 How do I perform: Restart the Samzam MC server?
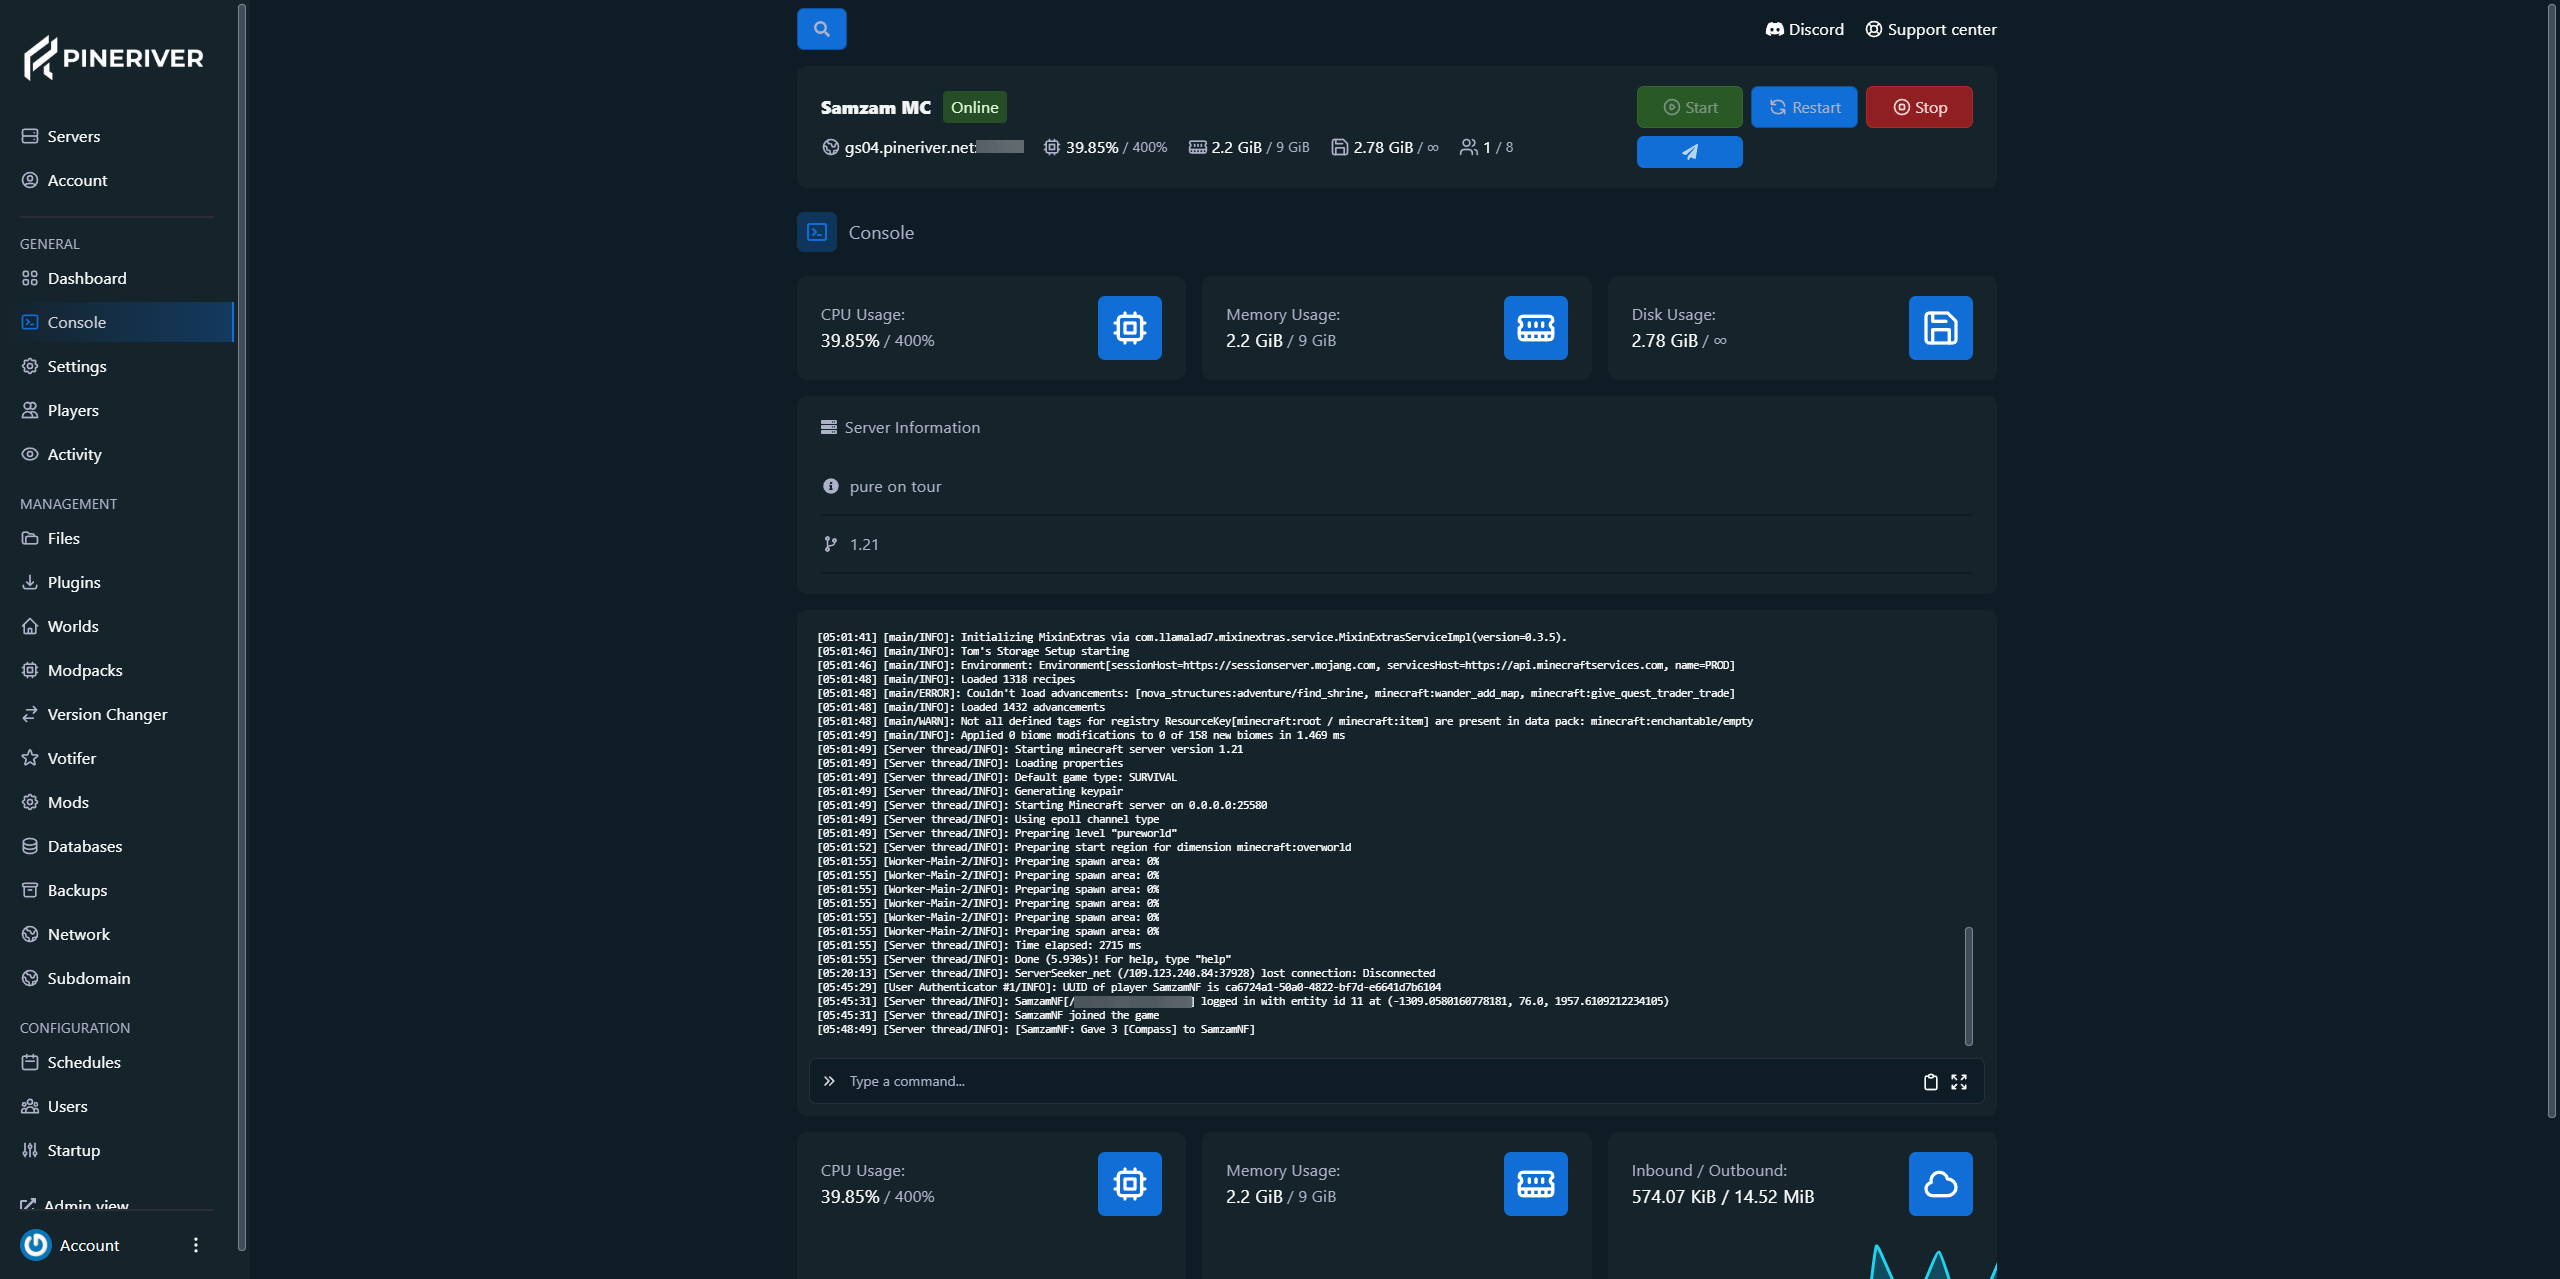1804,107
